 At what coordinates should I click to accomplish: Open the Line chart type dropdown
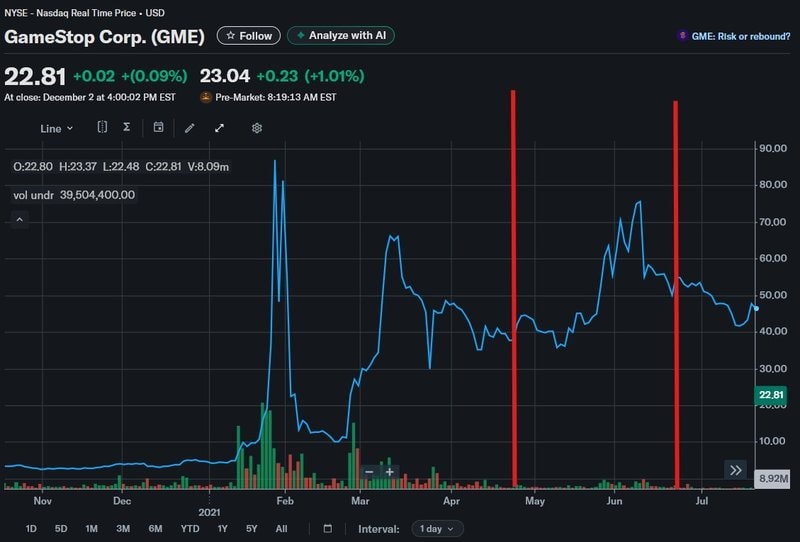[56, 128]
